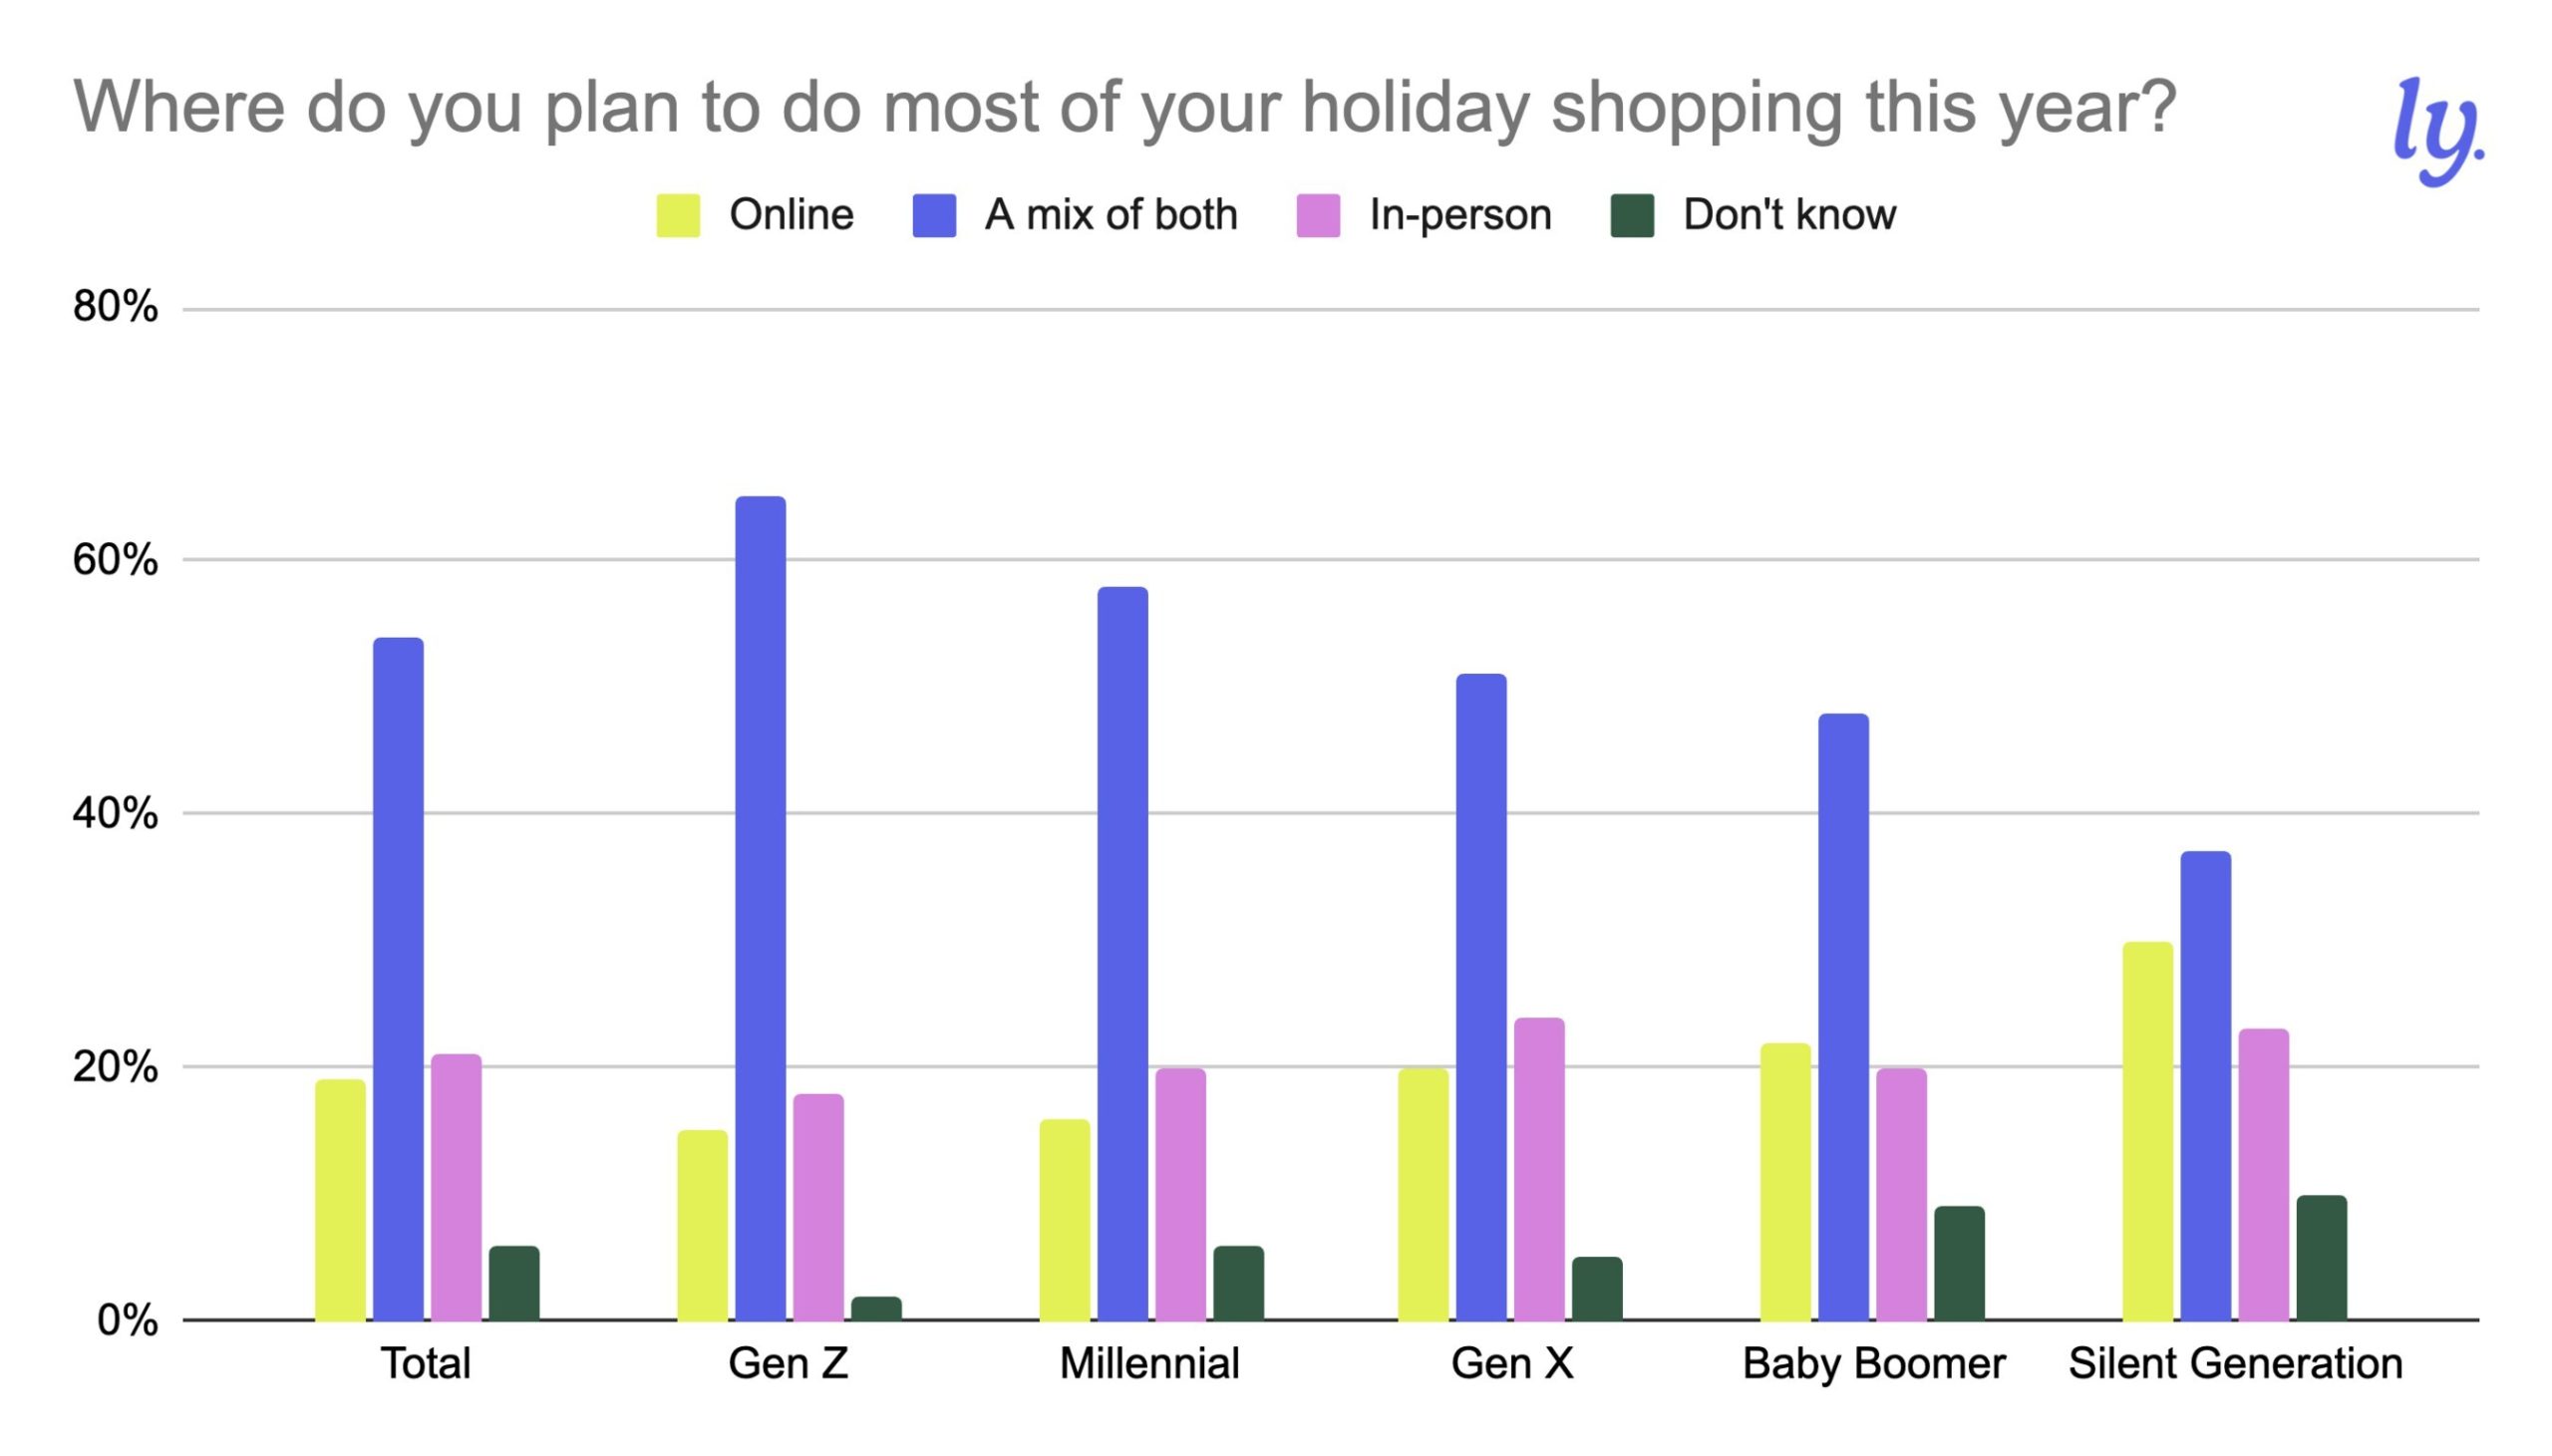Select the Gen Z axis label

pyautogui.click(x=788, y=1364)
